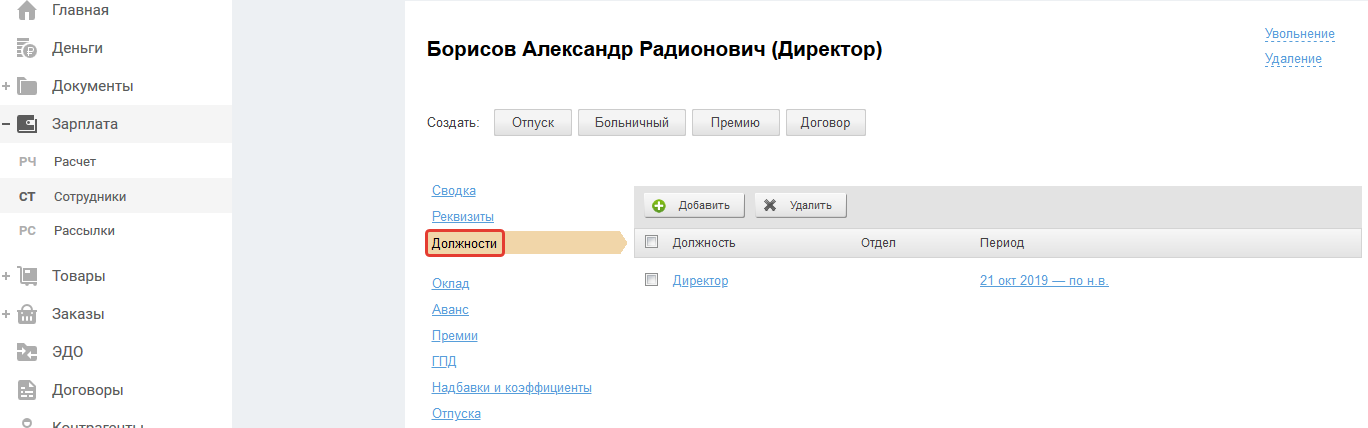Click the Договор create button
This screenshot has width=1368, height=428.
click(825, 123)
